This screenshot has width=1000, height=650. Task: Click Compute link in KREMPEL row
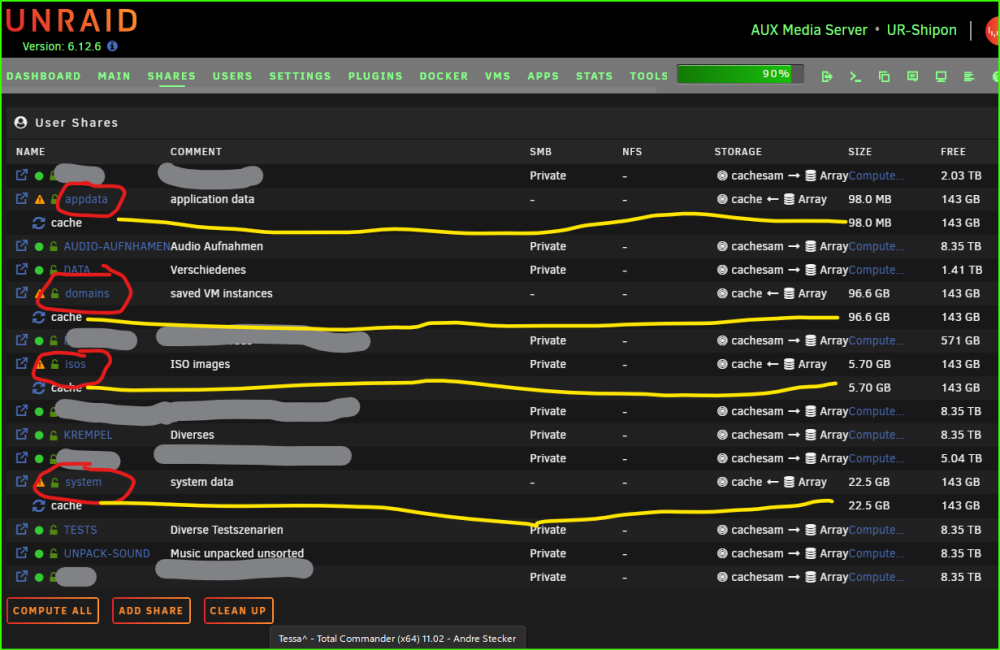876,435
